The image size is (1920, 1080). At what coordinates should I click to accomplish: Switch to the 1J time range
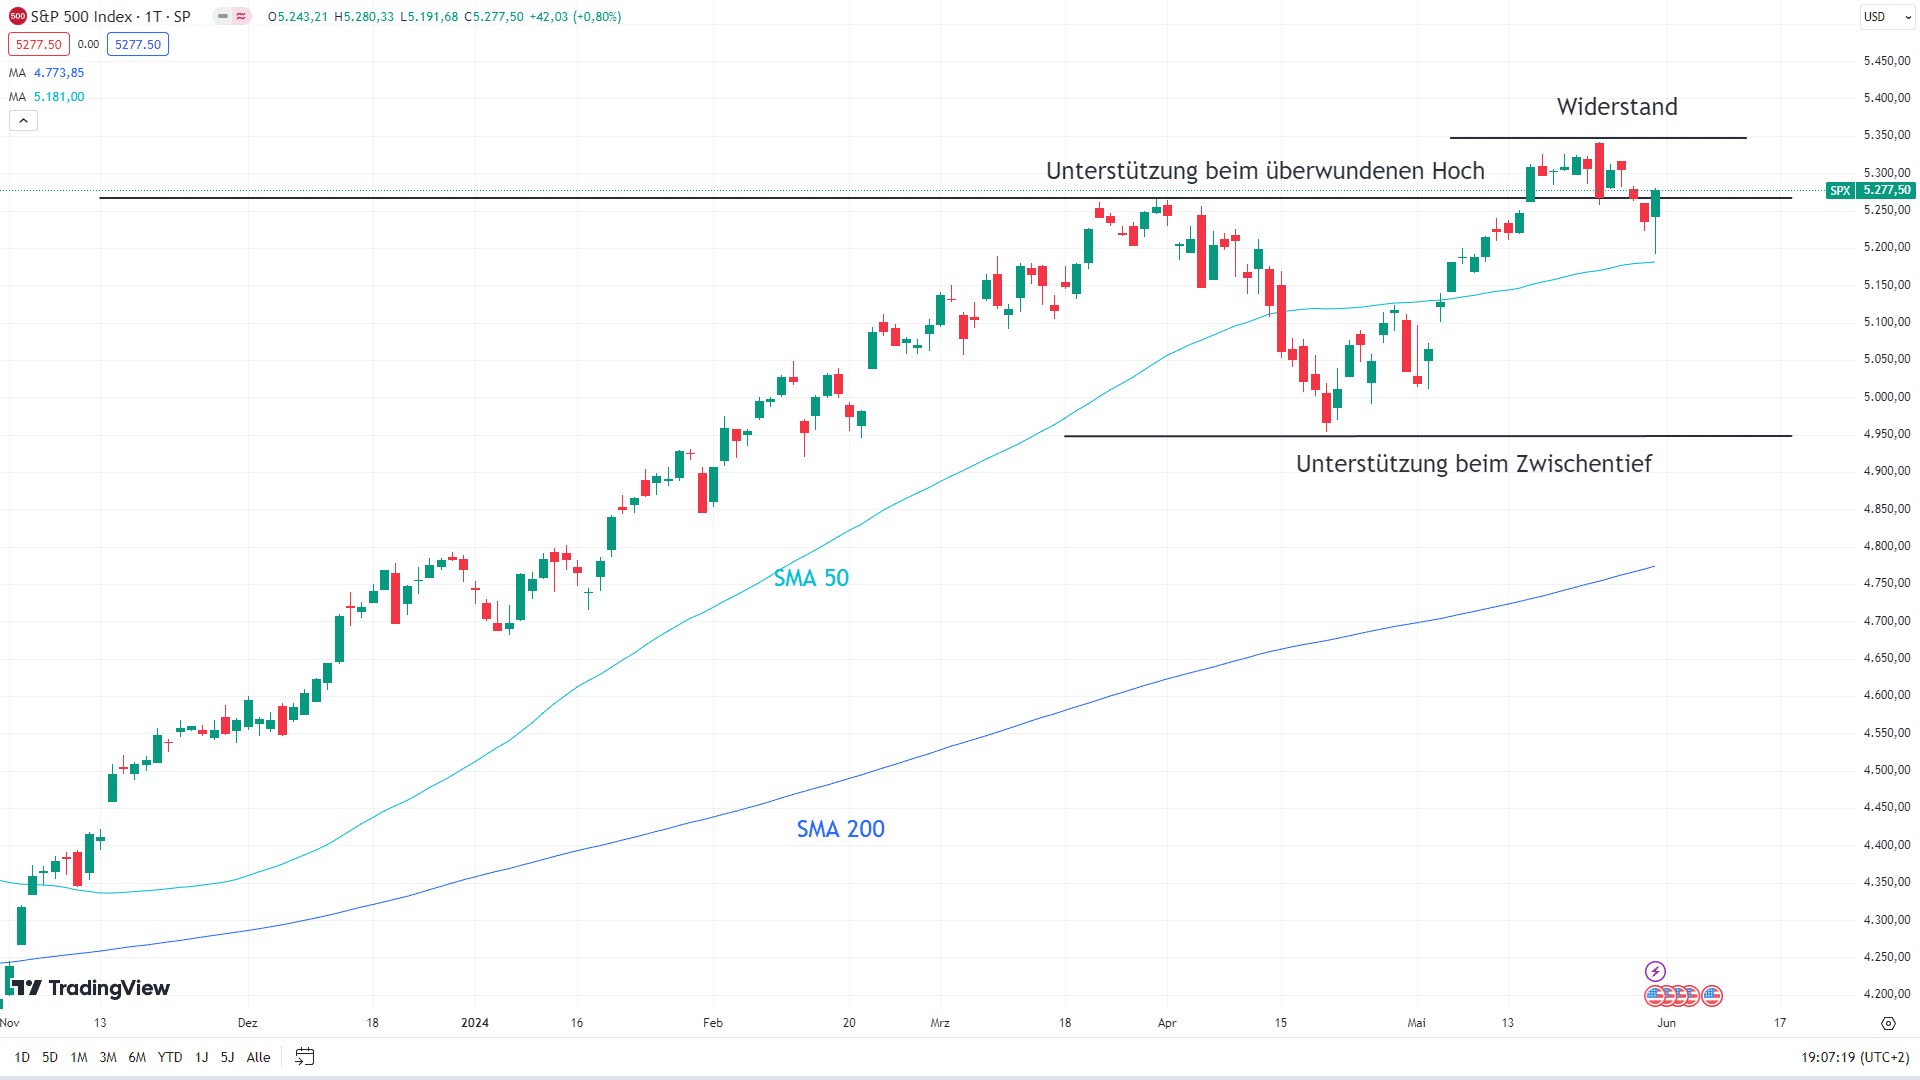point(201,1057)
